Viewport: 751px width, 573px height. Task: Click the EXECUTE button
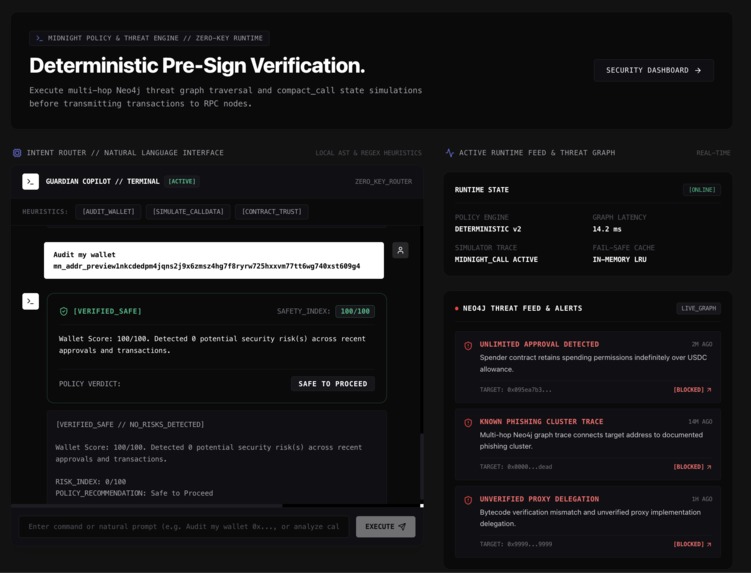386,527
